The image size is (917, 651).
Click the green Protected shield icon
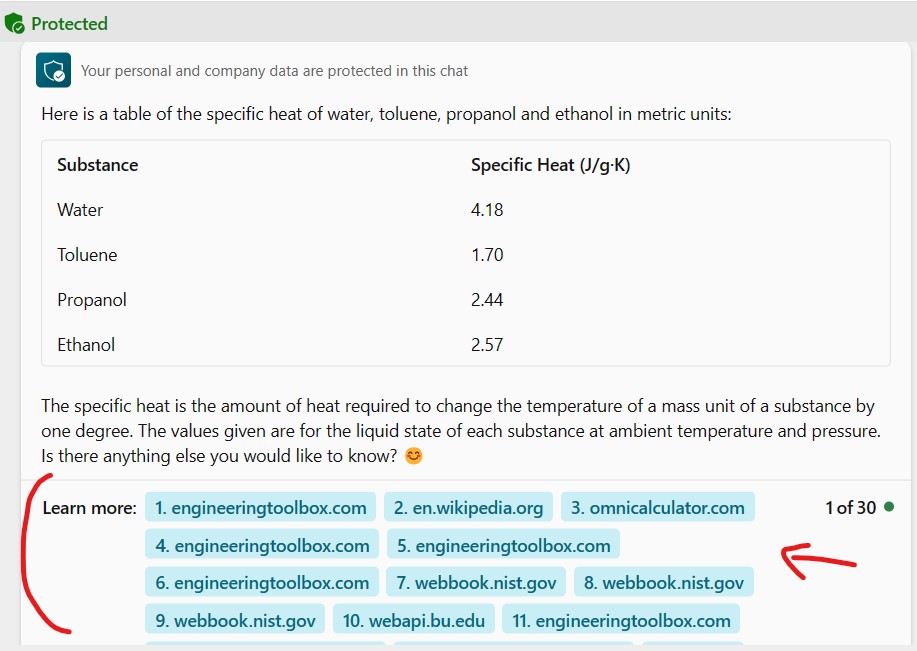[x=15, y=22]
